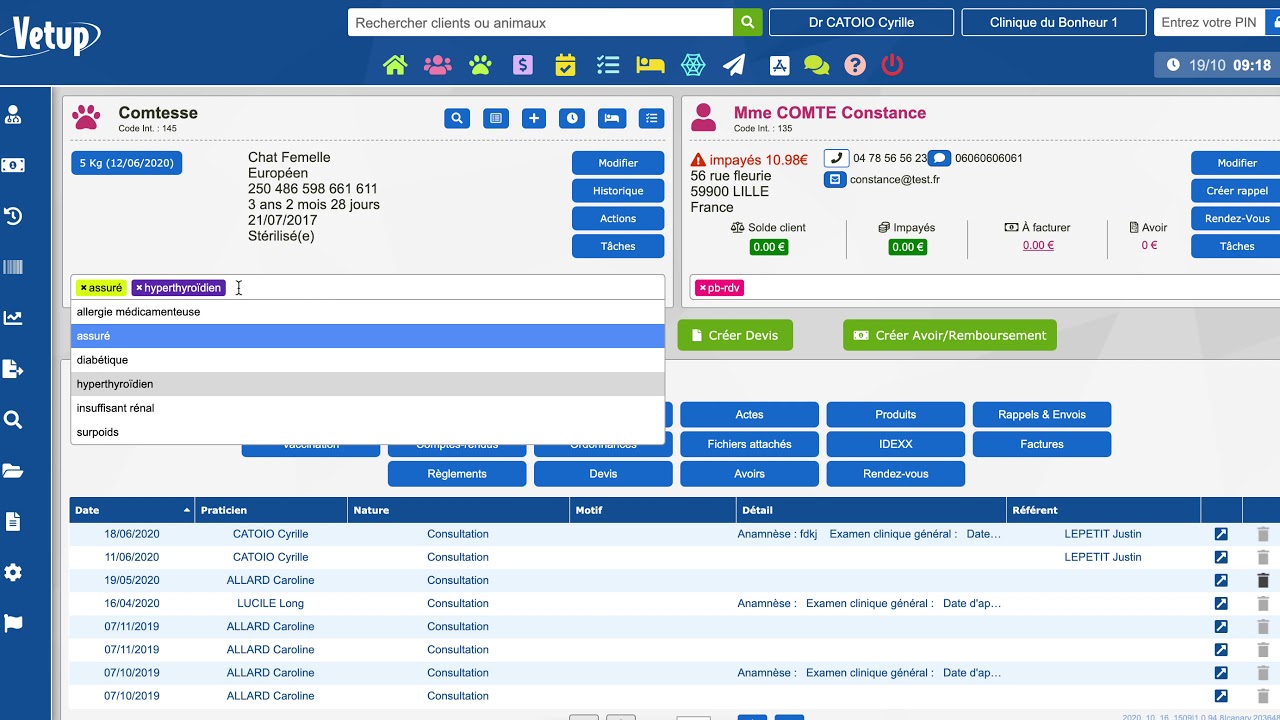Open the Factures tab
The height and width of the screenshot is (720, 1280).
(x=1041, y=444)
